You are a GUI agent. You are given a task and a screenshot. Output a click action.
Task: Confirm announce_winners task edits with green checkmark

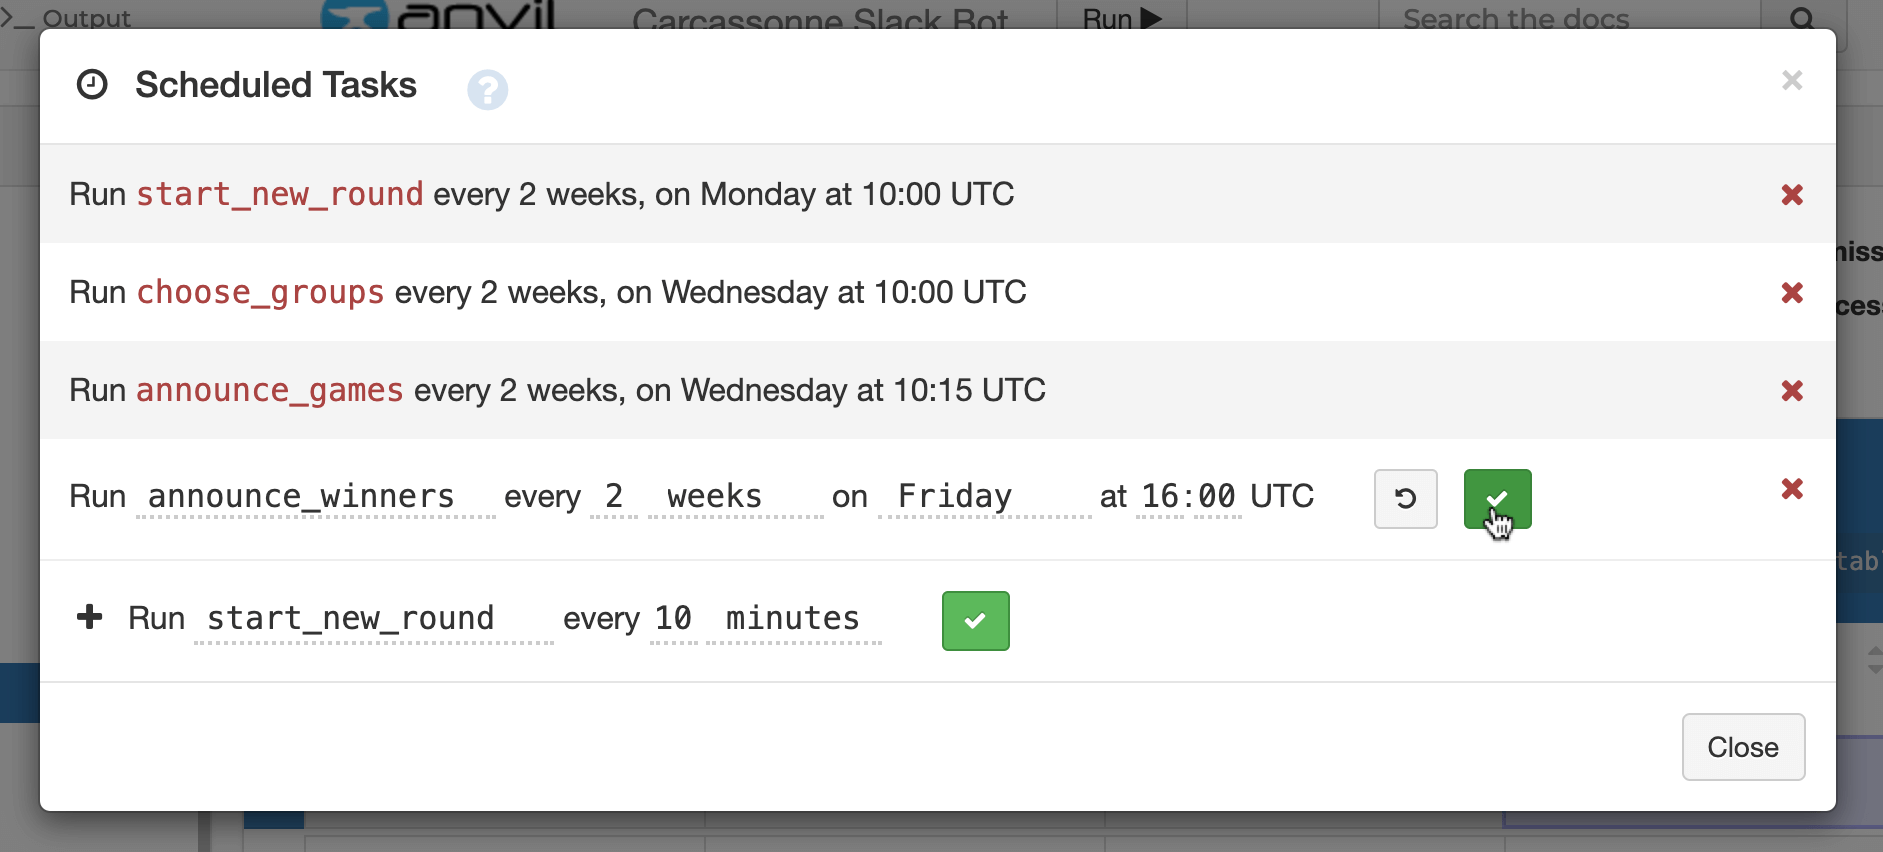(x=1497, y=498)
